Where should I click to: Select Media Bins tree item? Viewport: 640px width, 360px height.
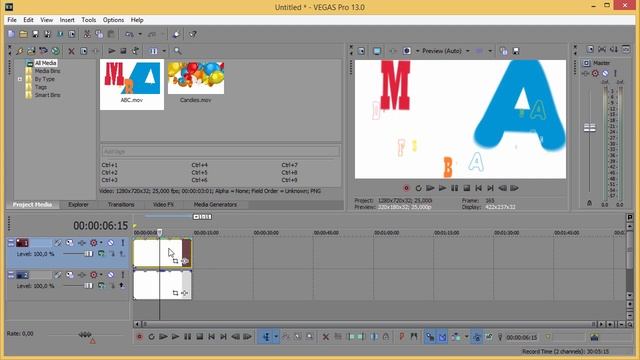point(47,71)
